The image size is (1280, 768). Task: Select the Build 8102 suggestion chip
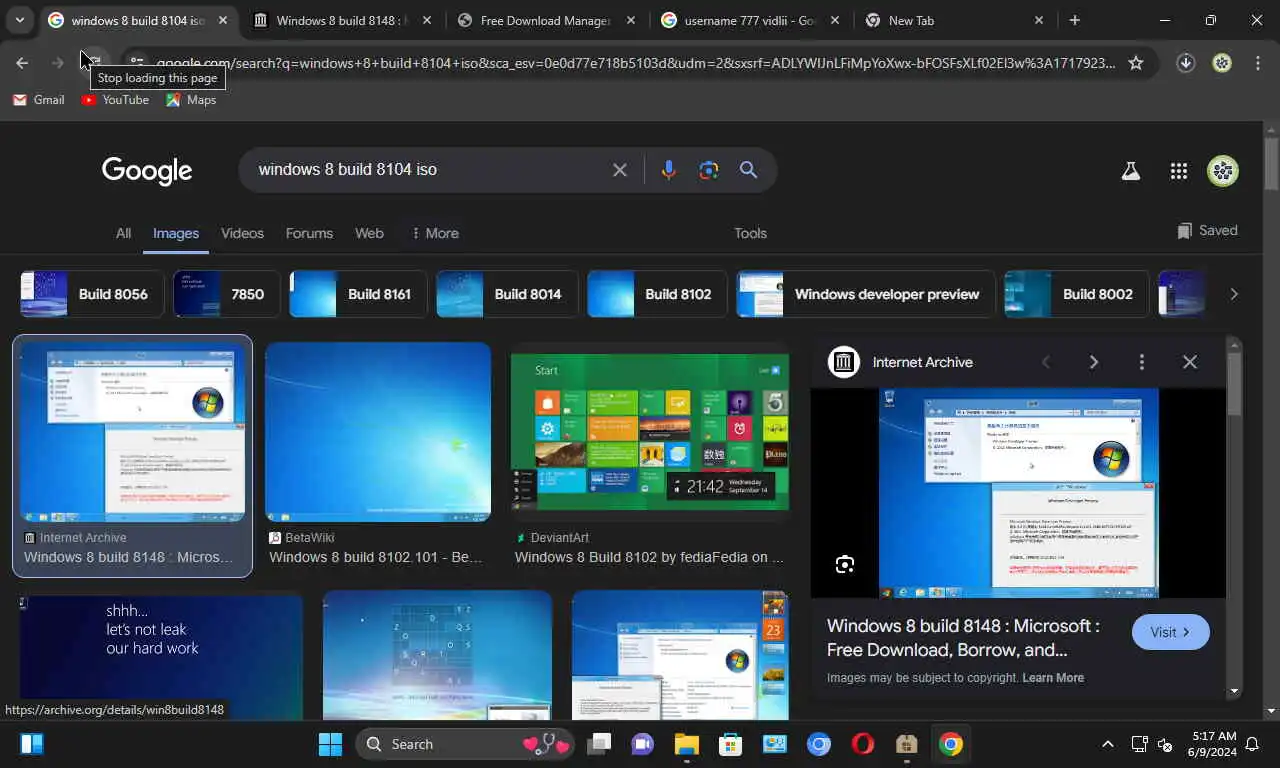[x=657, y=294]
